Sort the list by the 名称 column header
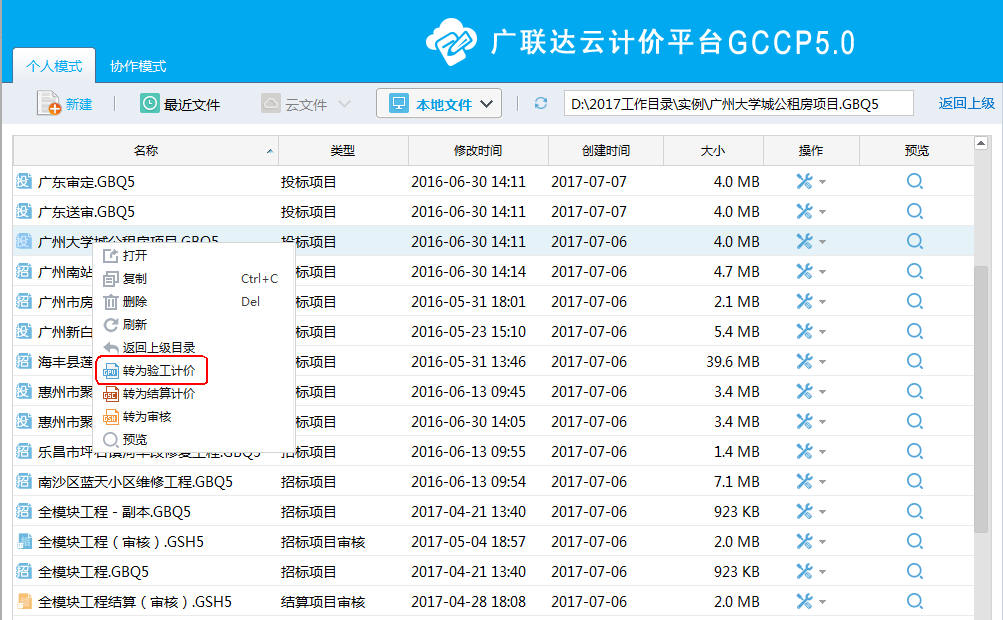The width and height of the screenshot is (1003, 620). (x=145, y=151)
